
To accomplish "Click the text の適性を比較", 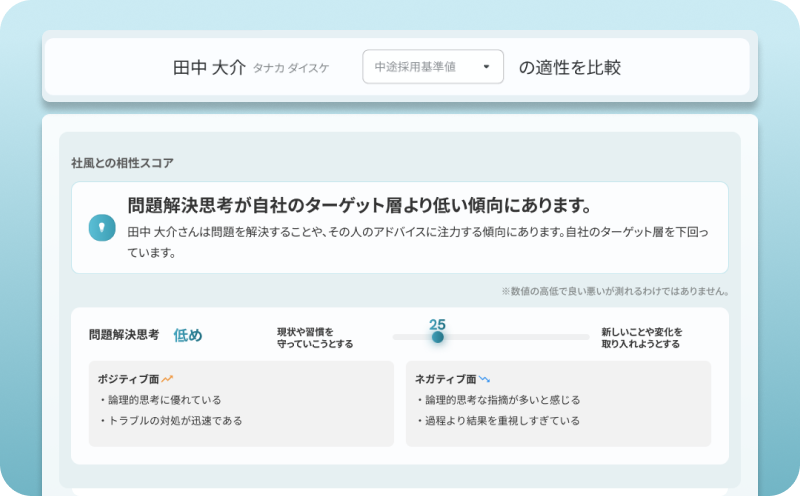I will 569,67.
